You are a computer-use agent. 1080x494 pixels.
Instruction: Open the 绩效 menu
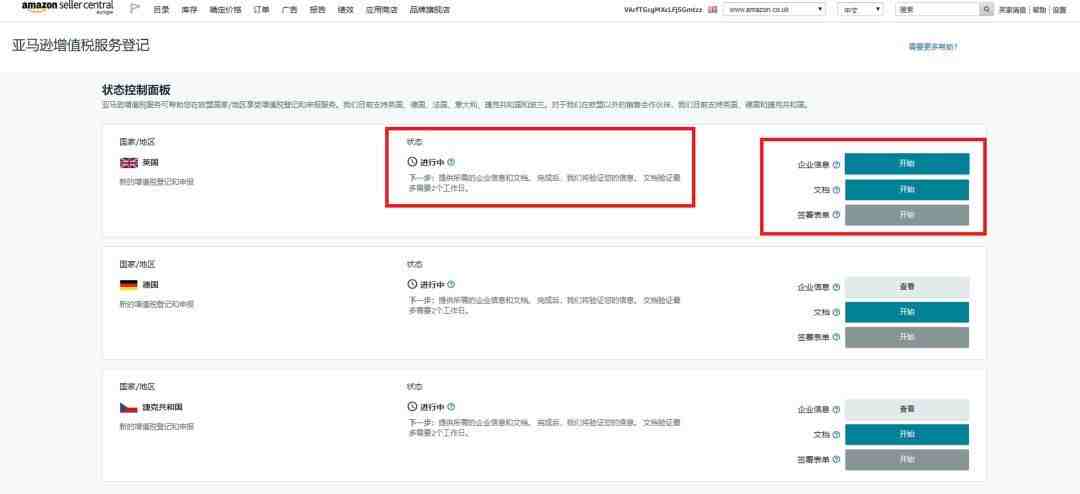coord(346,10)
